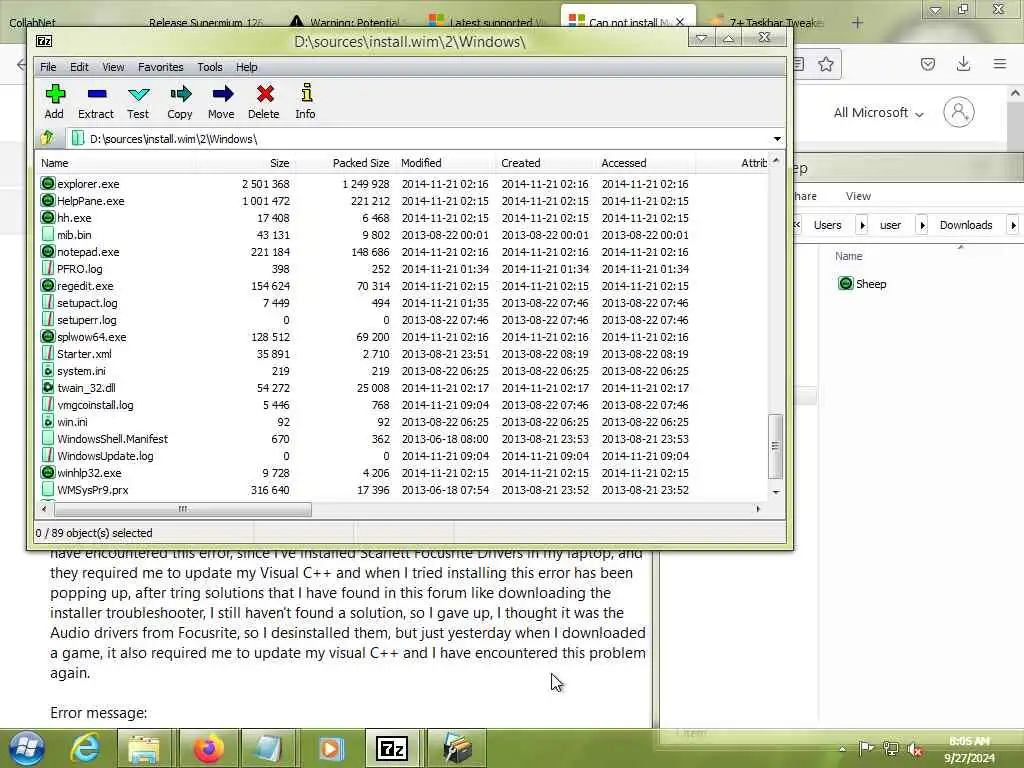Click the volume muted tray icon
This screenshot has height=768, width=1024.
(915, 749)
